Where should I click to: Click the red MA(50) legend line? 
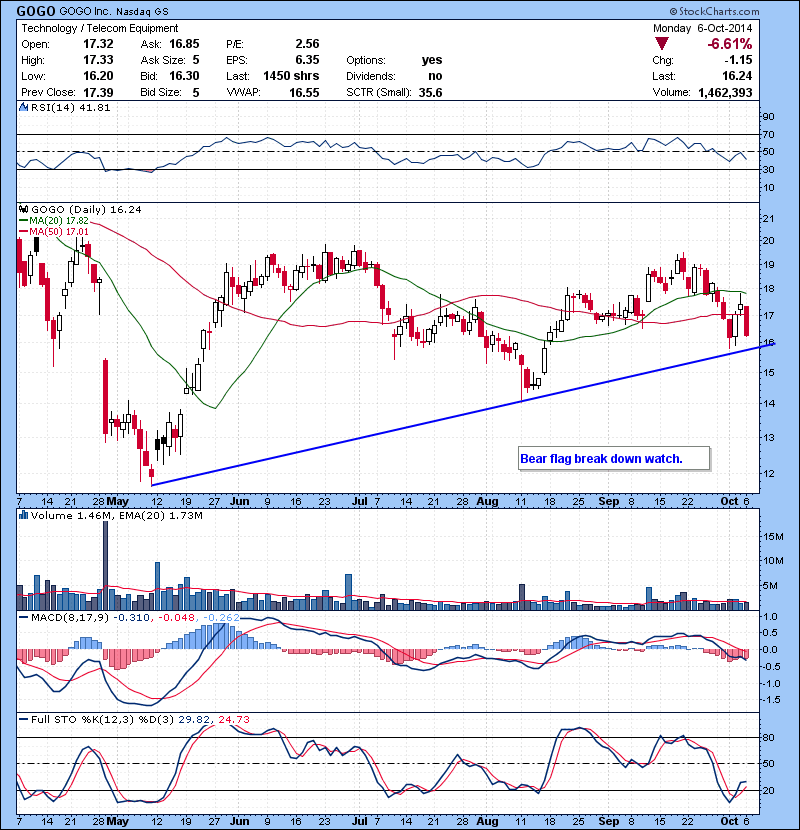click(x=23, y=232)
